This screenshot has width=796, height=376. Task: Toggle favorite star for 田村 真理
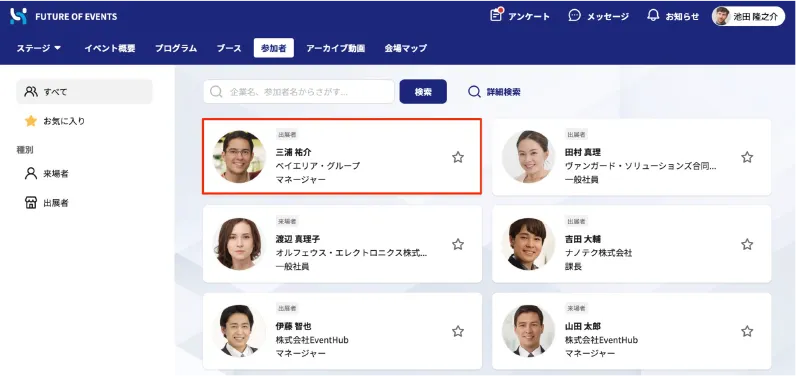point(747,157)
